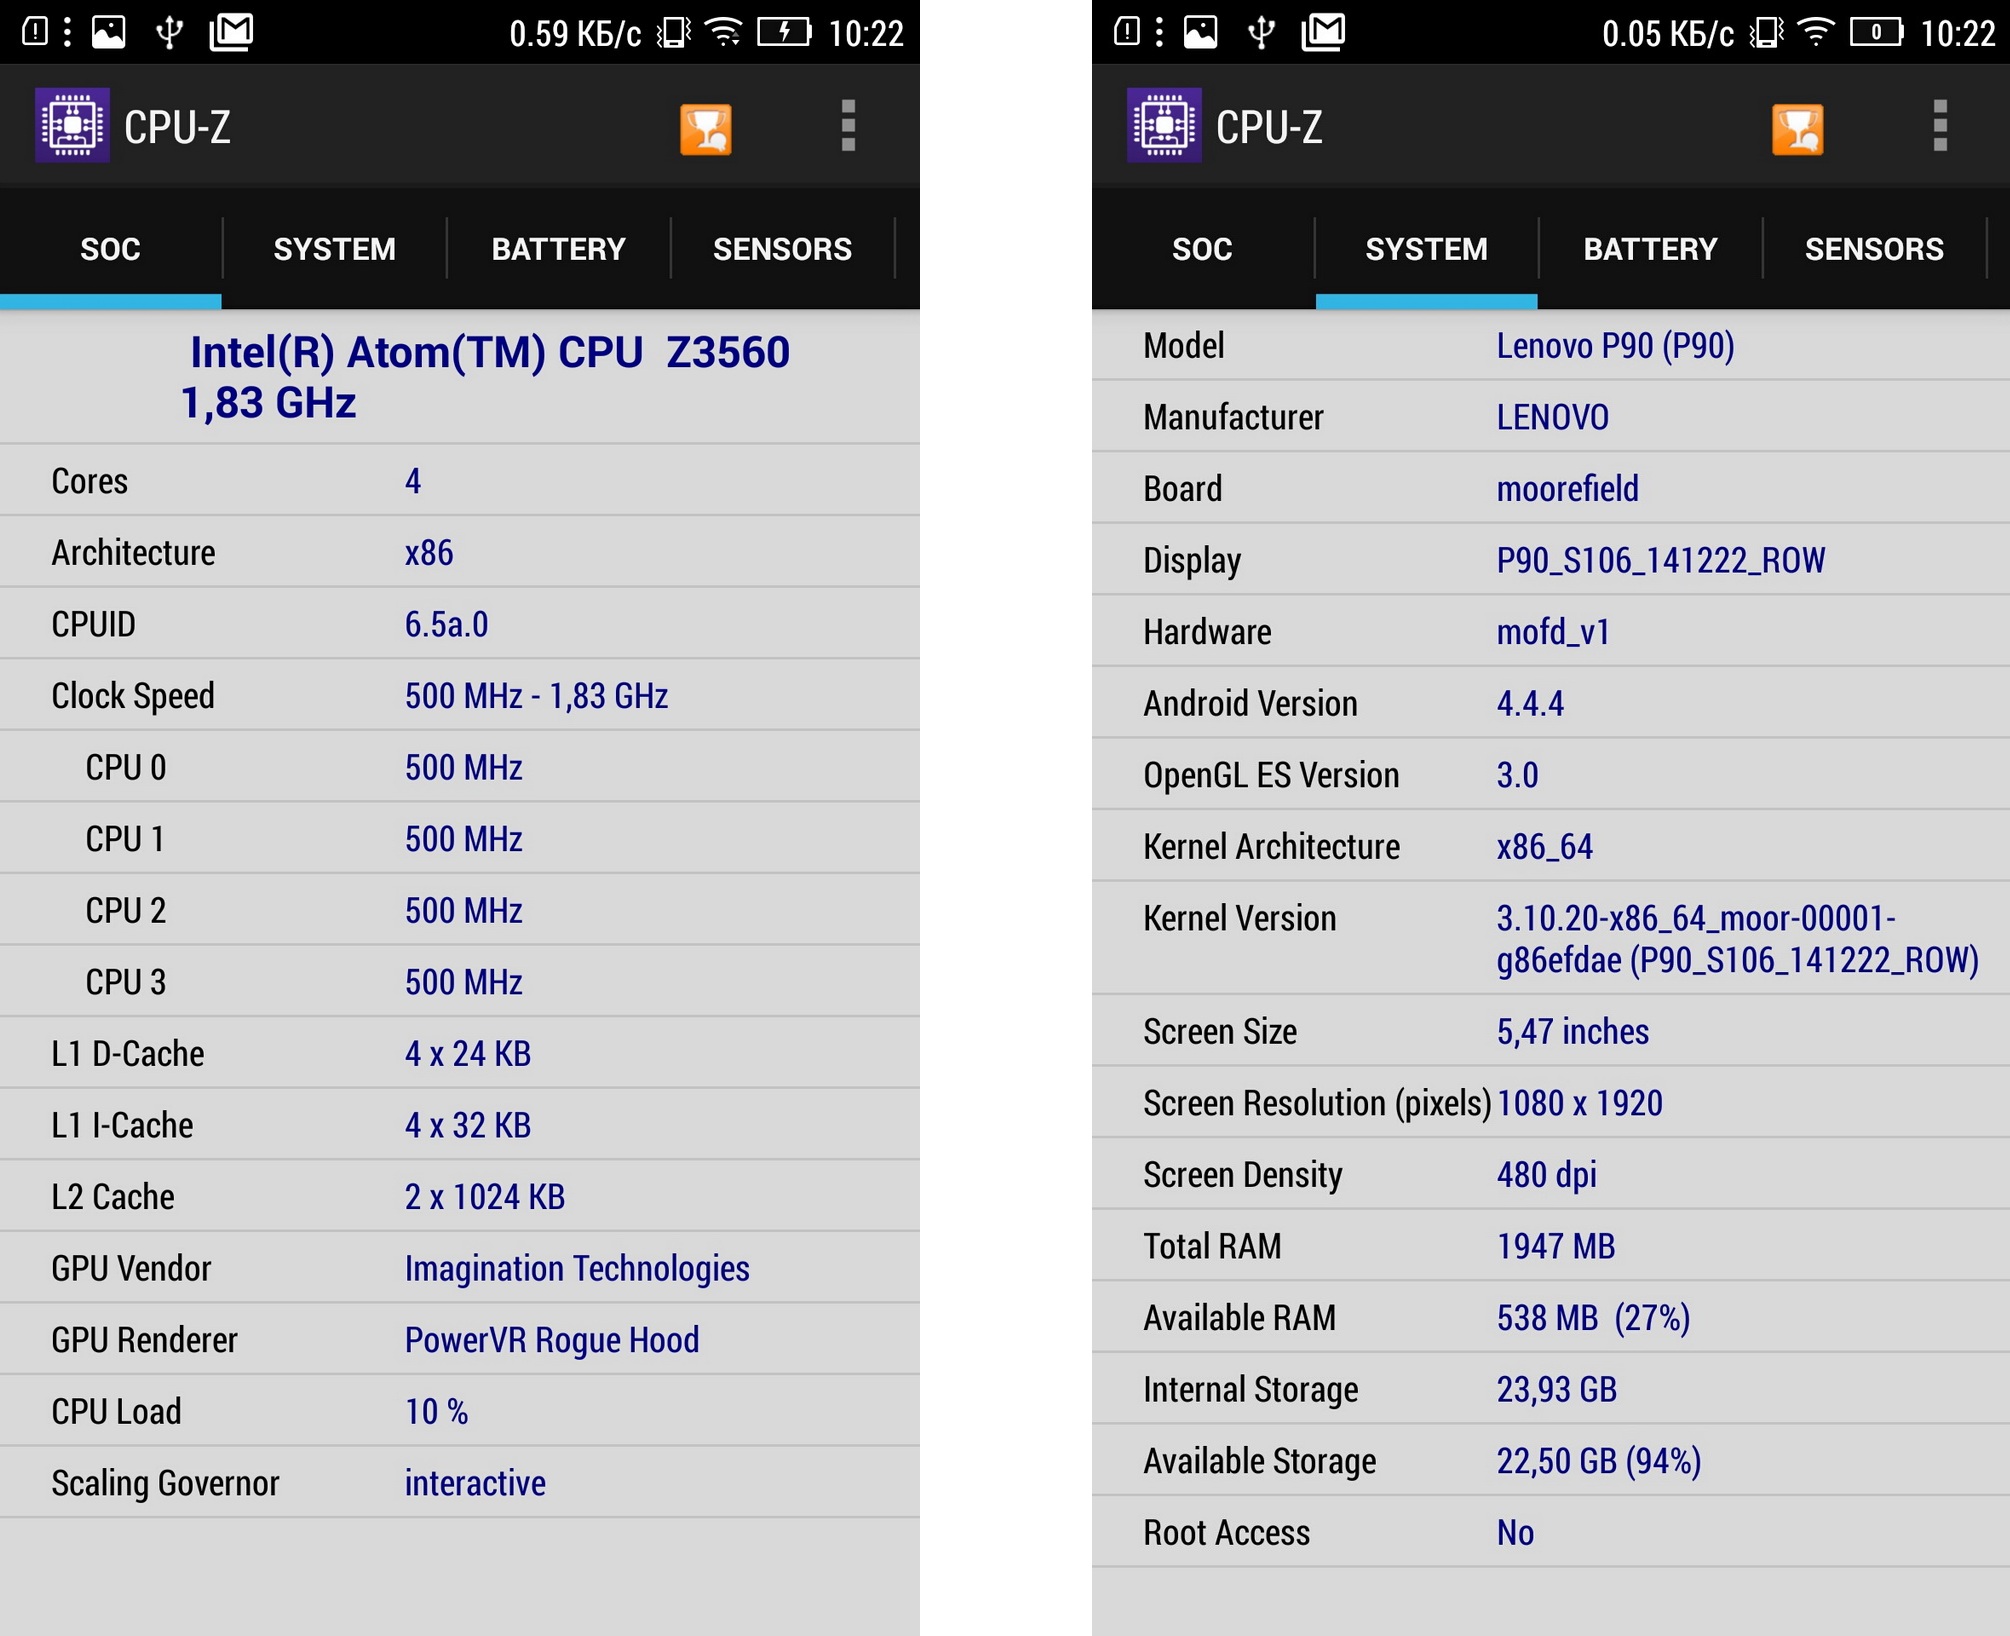Tap the Intel Atom Z3560 processor title
This screenshot has height=1636, width=2010.
tap(485, 377)
